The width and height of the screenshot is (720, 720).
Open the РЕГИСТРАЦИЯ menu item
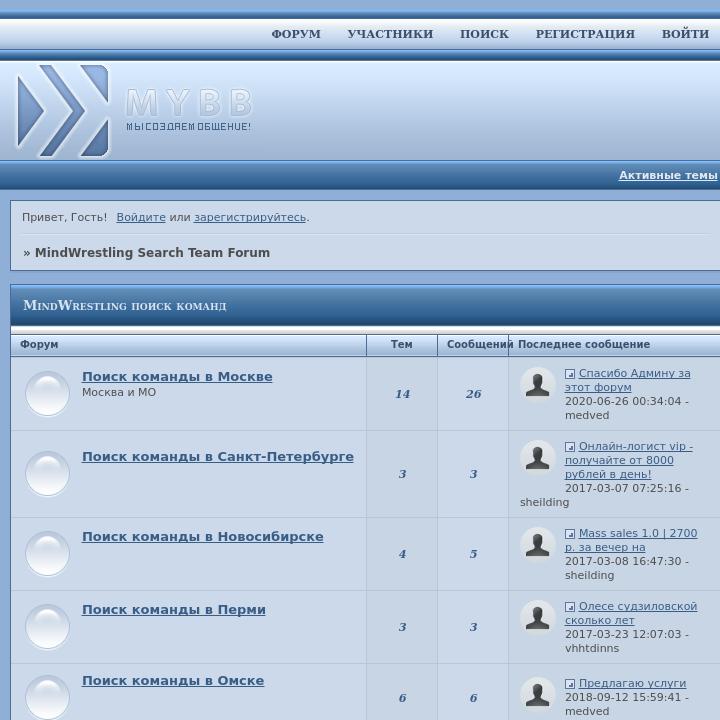(585, 34)
